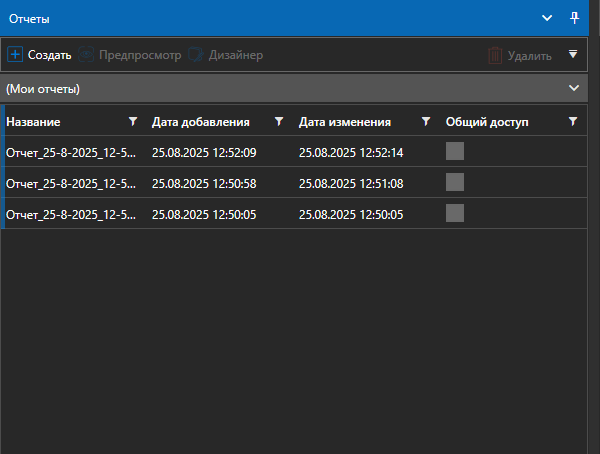Sort by Название column header

click(33, 122)
